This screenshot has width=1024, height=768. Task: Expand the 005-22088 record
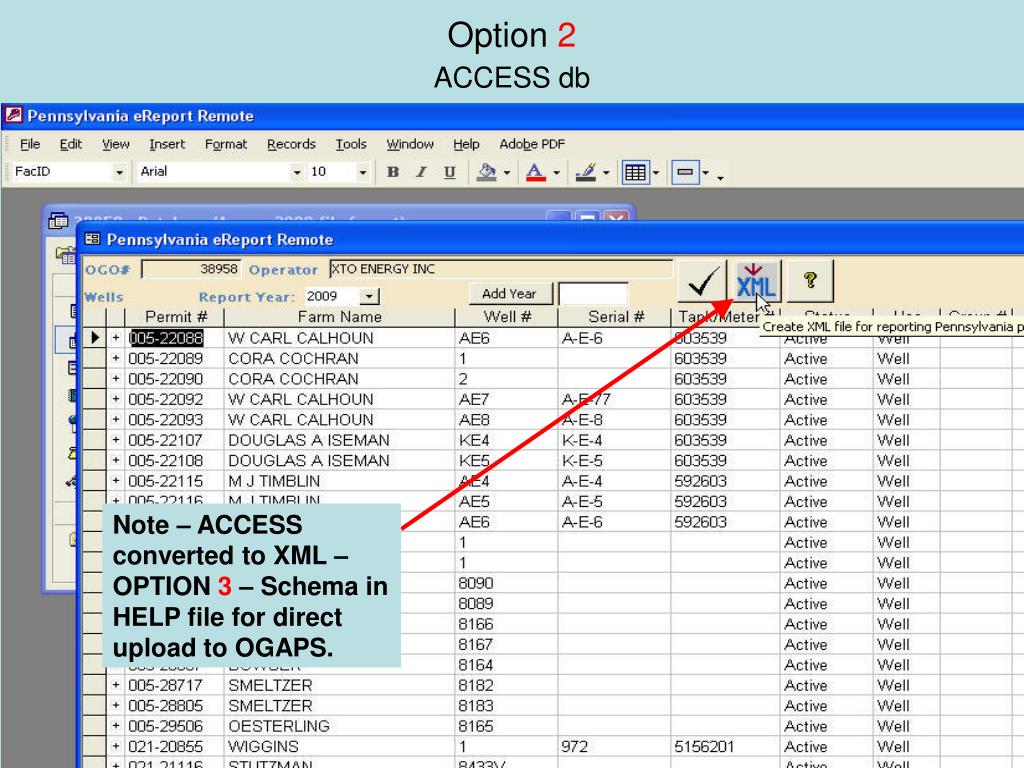[x=116, y=338]
